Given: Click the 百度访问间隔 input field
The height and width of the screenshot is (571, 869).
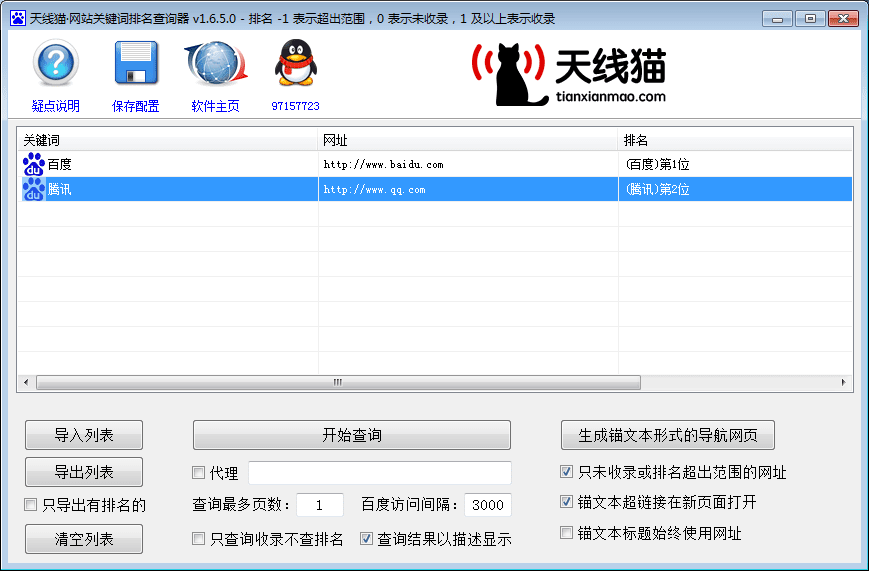Looking at the screenshot, I should (x=488, y=505).
